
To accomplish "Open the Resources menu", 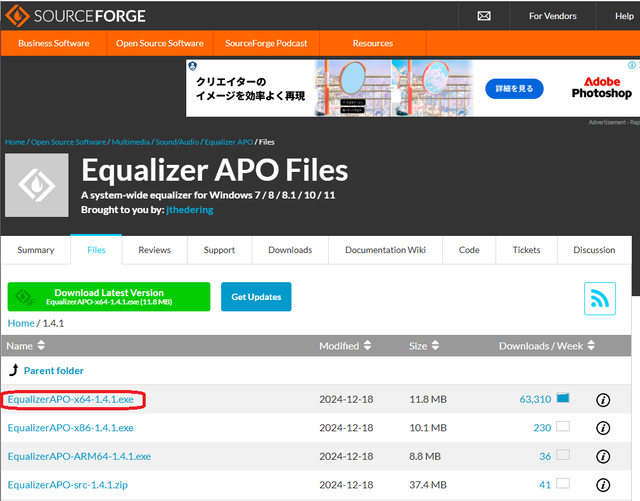I will click(373, 43).
